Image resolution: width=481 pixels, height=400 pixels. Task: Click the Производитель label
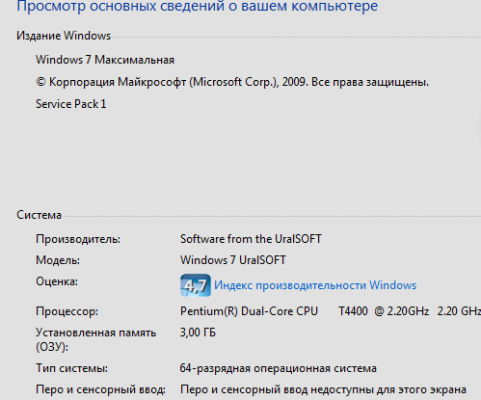coord(78,239)
